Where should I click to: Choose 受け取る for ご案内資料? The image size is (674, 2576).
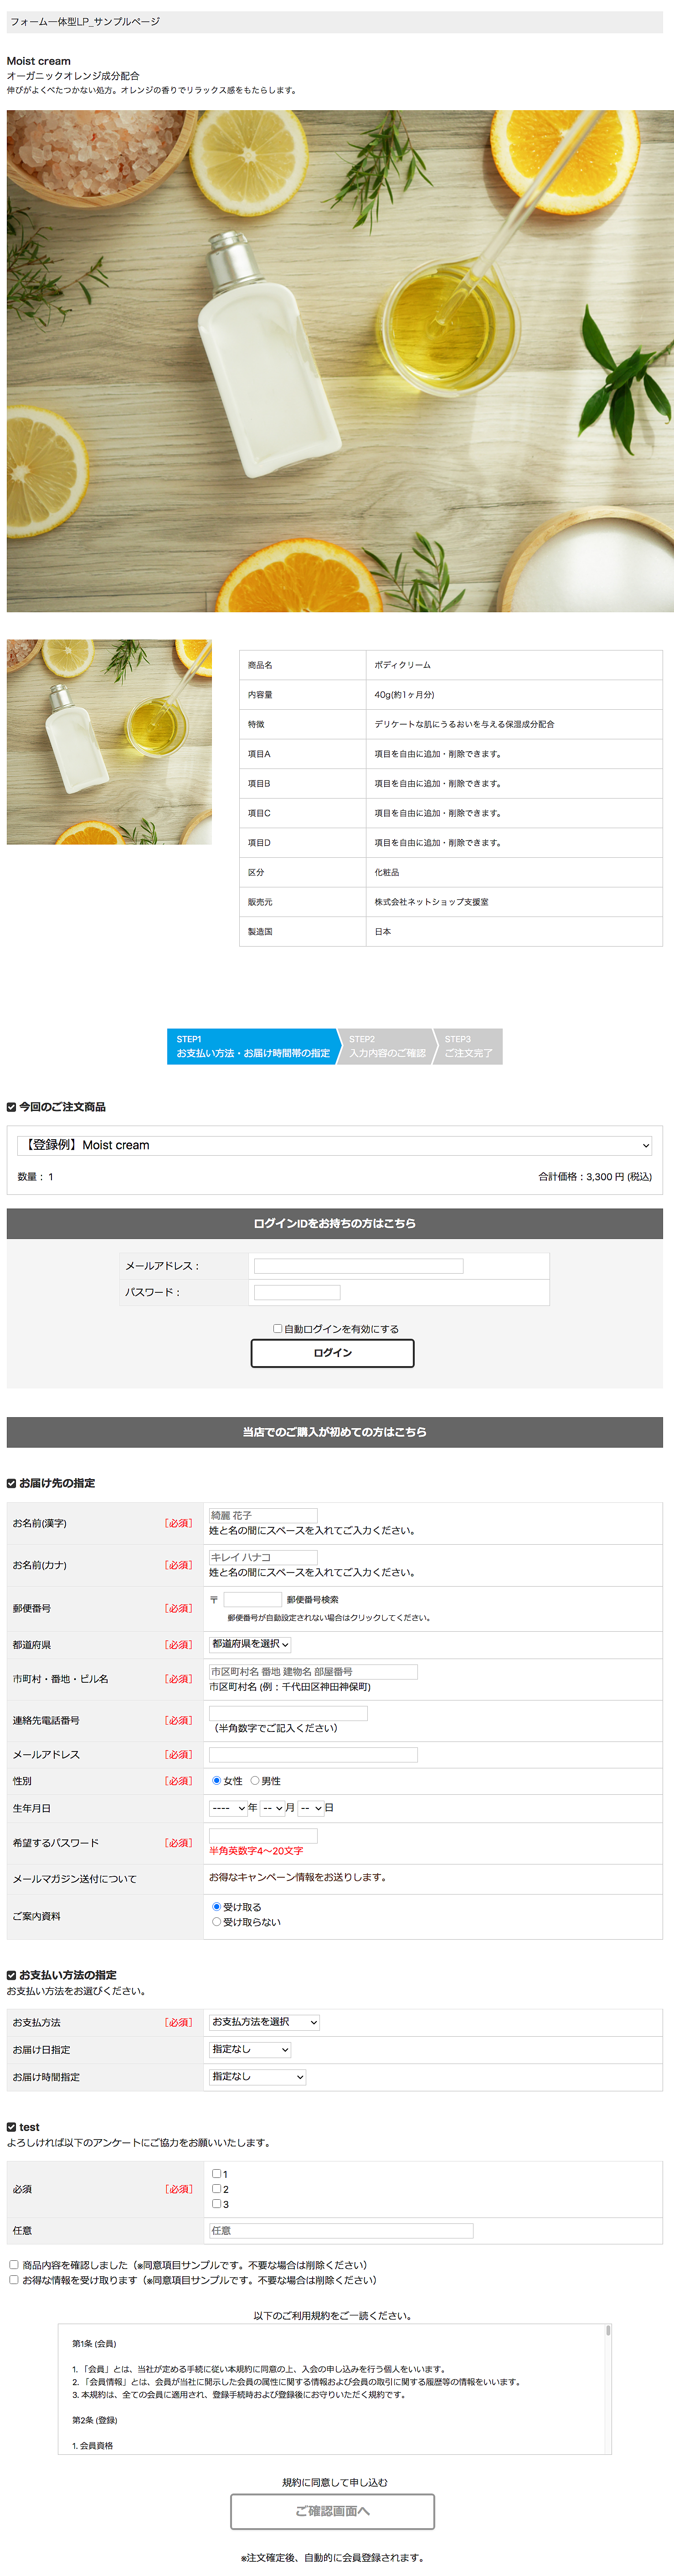click(217, 1907)
